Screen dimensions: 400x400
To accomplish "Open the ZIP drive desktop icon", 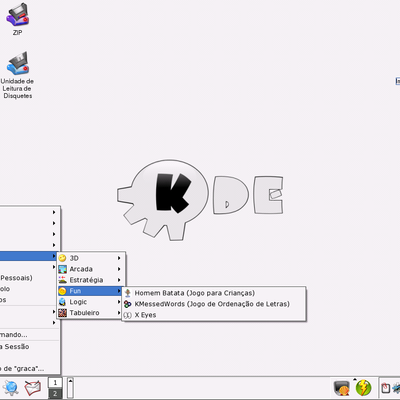I will click(18, 19).
